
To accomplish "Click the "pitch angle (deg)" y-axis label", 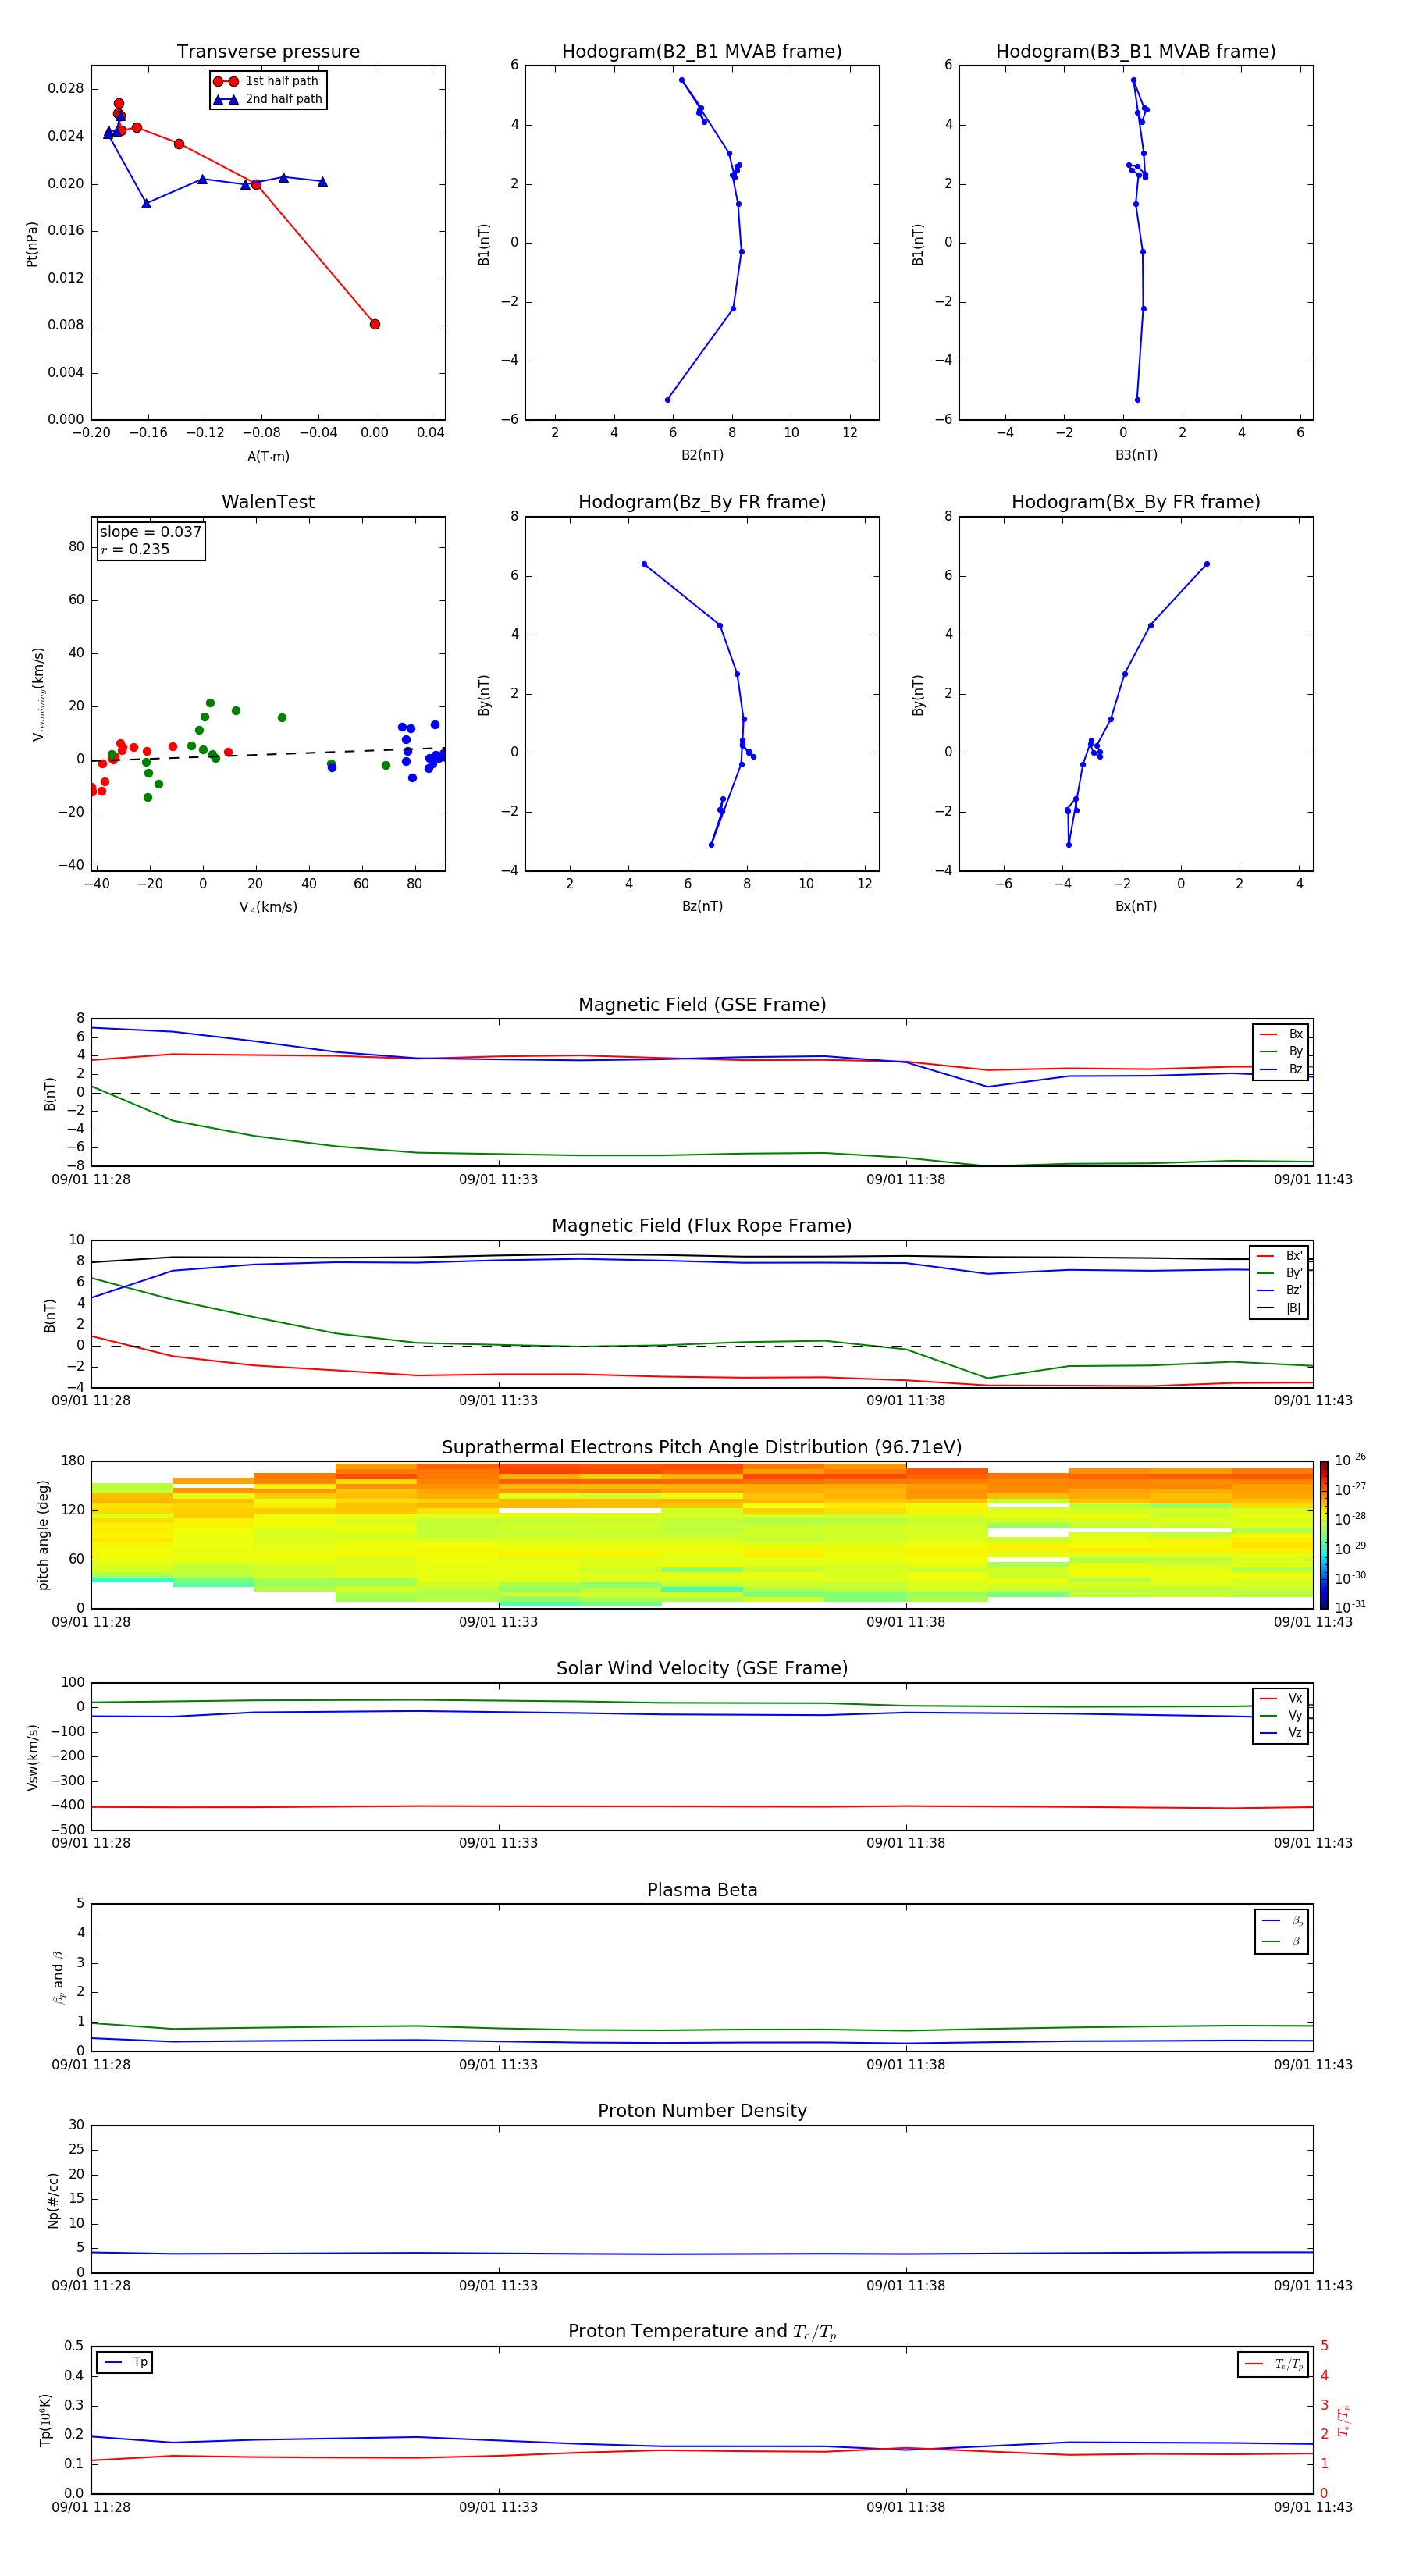I will 43,1534.
